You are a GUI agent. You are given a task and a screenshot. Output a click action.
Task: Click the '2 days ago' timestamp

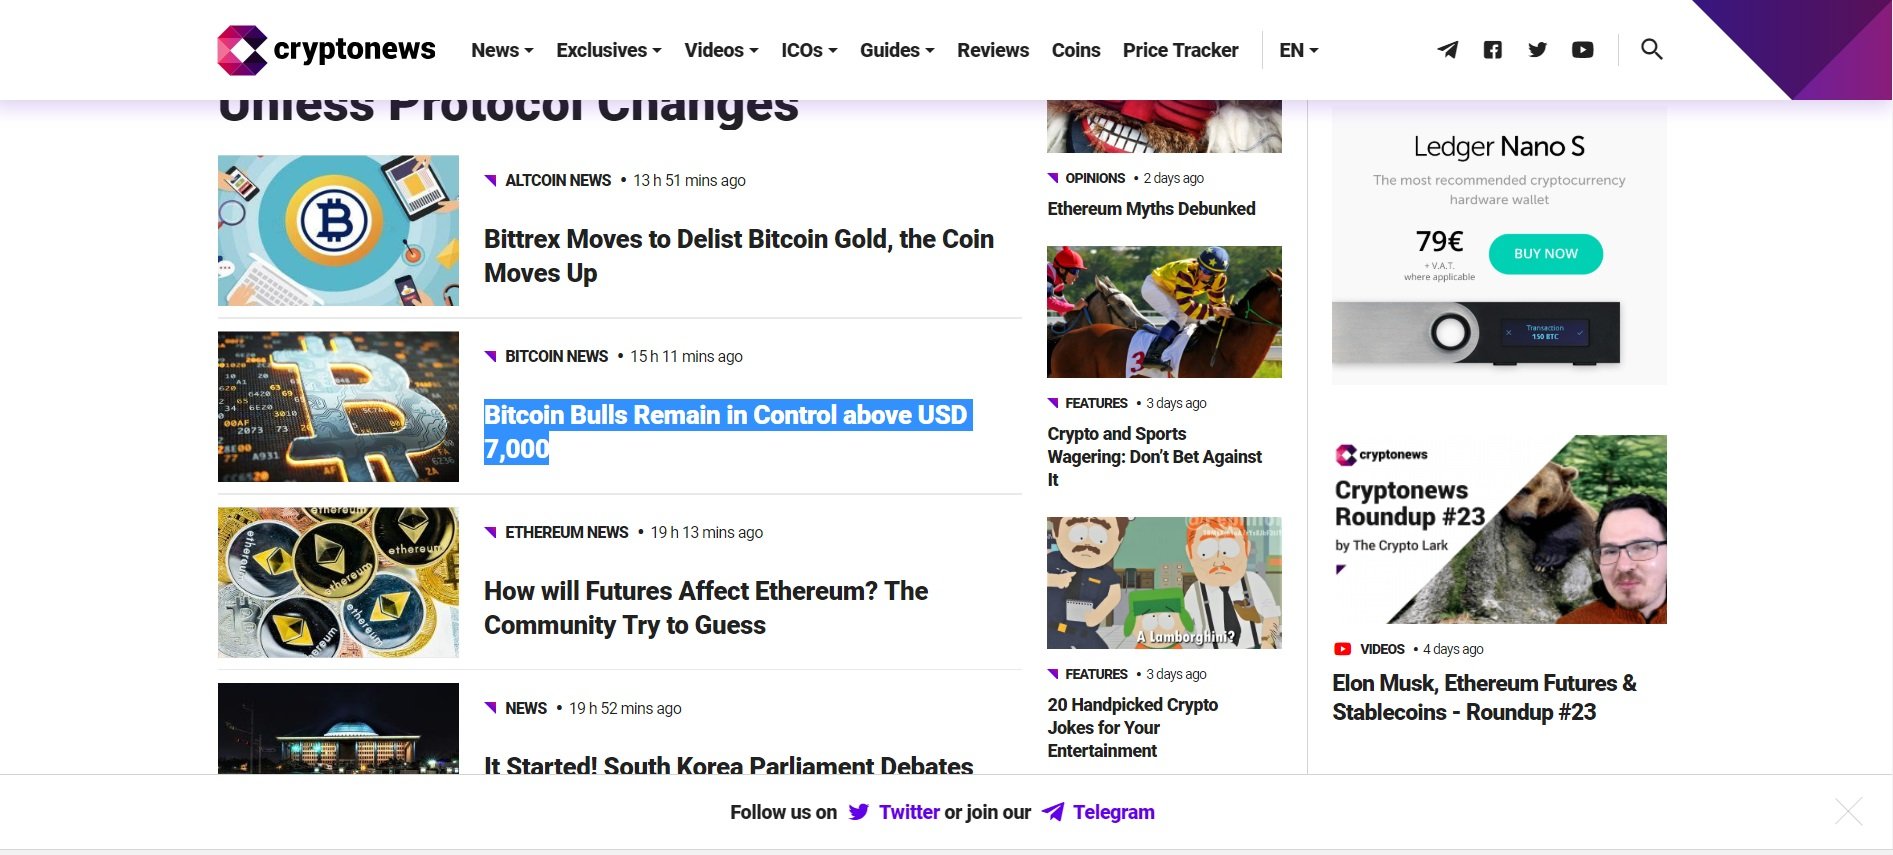(1174, 178)
